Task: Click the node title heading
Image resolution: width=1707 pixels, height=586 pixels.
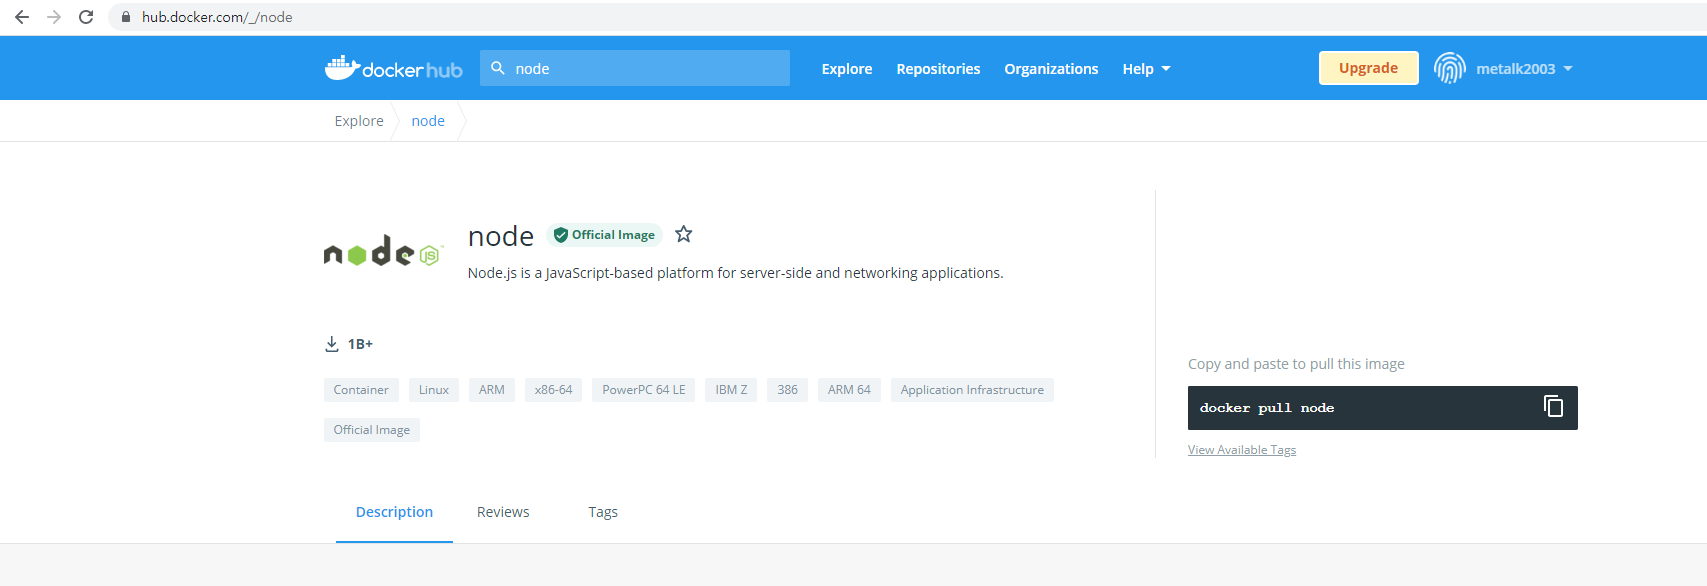Action: (501, 236)
